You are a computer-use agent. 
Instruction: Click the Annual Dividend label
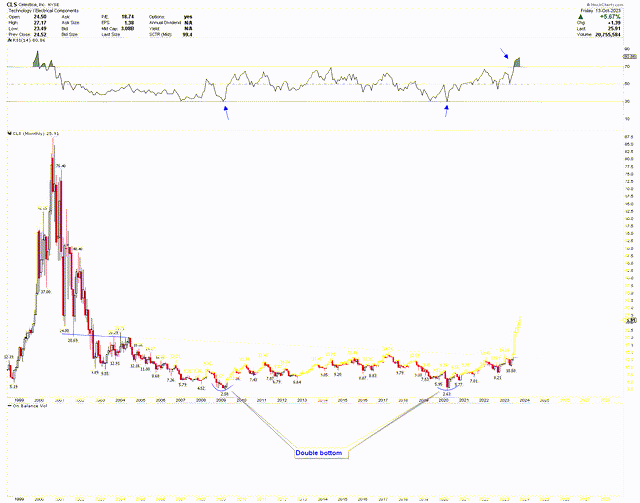[x=164, y=23]
